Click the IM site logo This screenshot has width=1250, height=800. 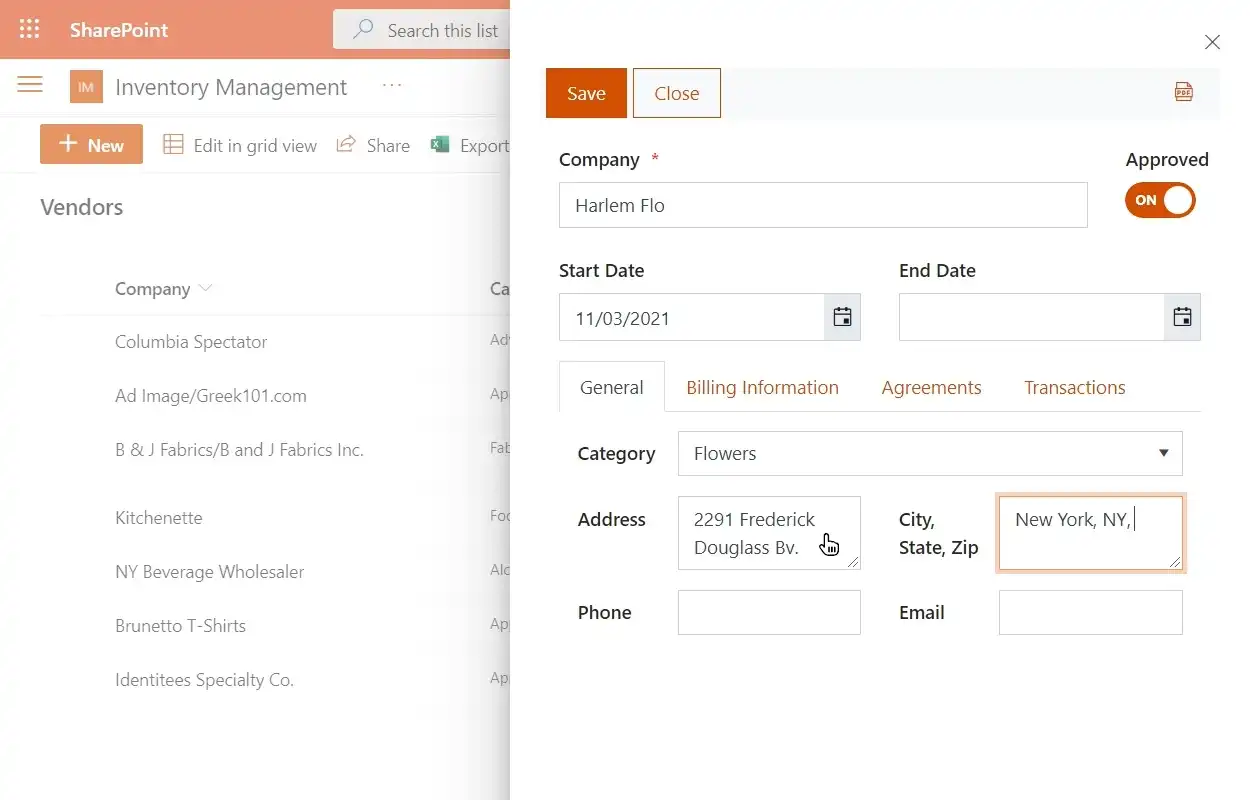pos(86,87)
